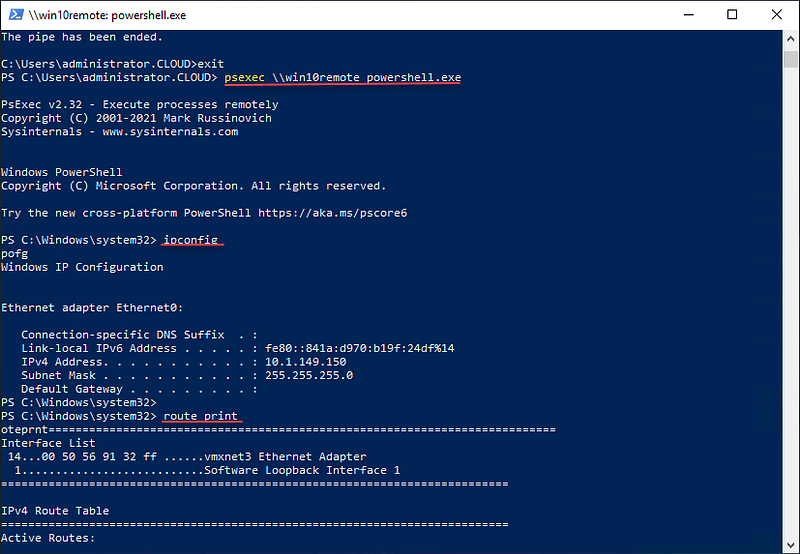Click the scroll up arrow
This screenshot has width=800, height=554.
click(x=790, y=39)
